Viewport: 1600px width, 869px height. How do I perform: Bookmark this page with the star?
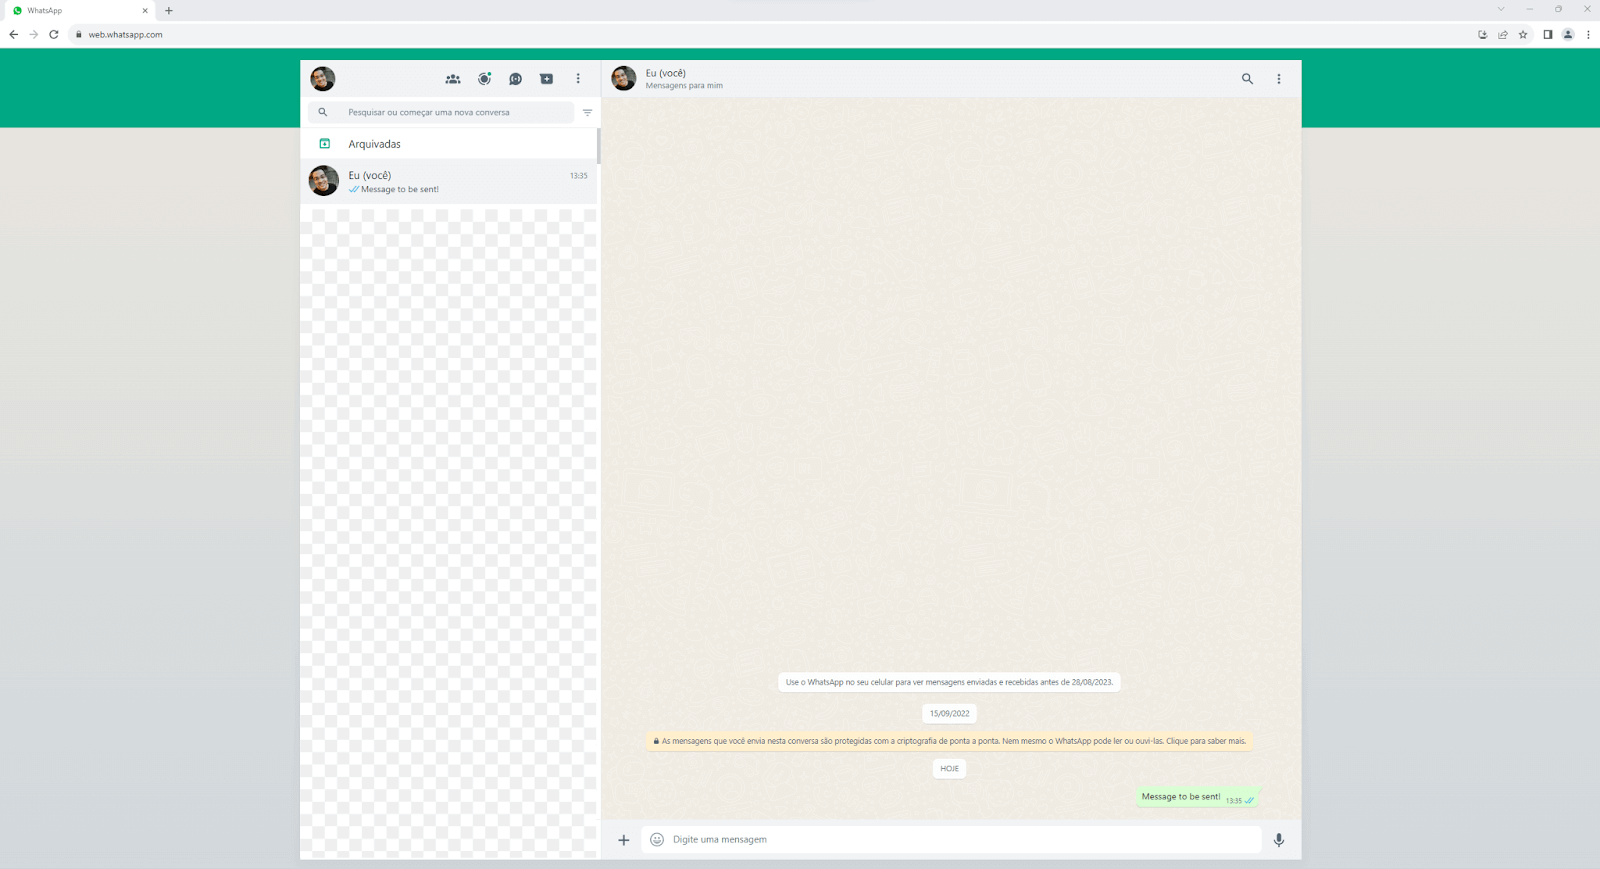click(x=1523, y=34)
